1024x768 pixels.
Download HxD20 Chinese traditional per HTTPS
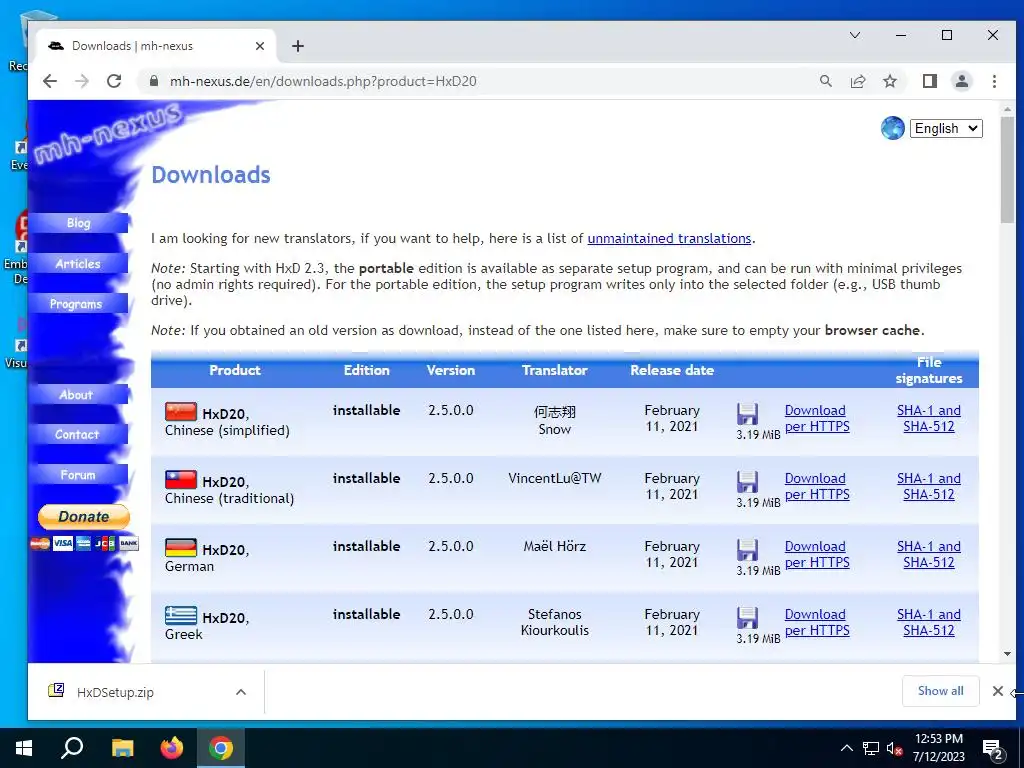(816, 486)
